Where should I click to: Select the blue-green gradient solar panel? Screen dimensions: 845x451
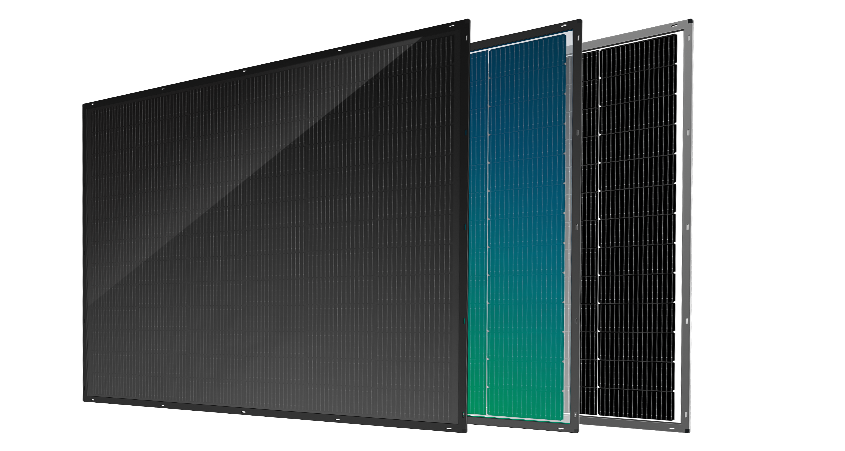tap(524, 226)
